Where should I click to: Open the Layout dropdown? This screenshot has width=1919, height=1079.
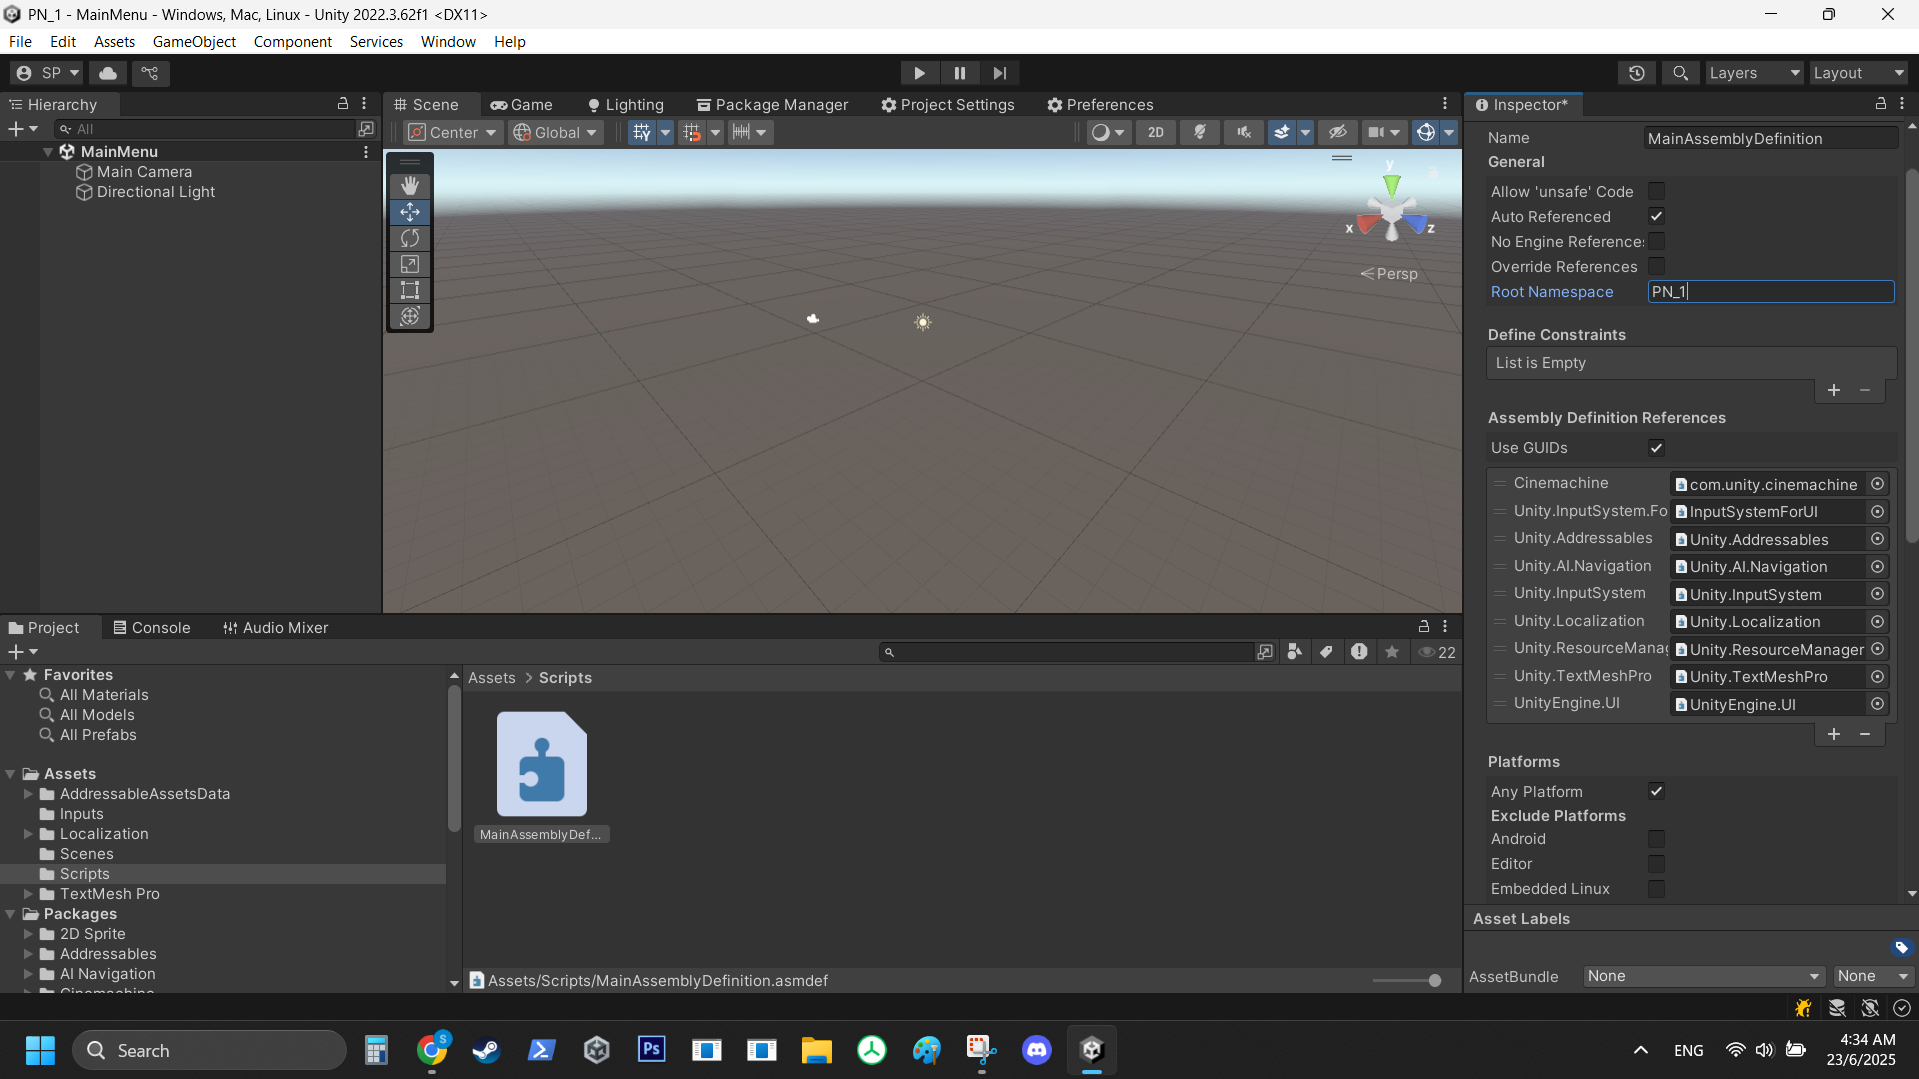pos(1859,73)
